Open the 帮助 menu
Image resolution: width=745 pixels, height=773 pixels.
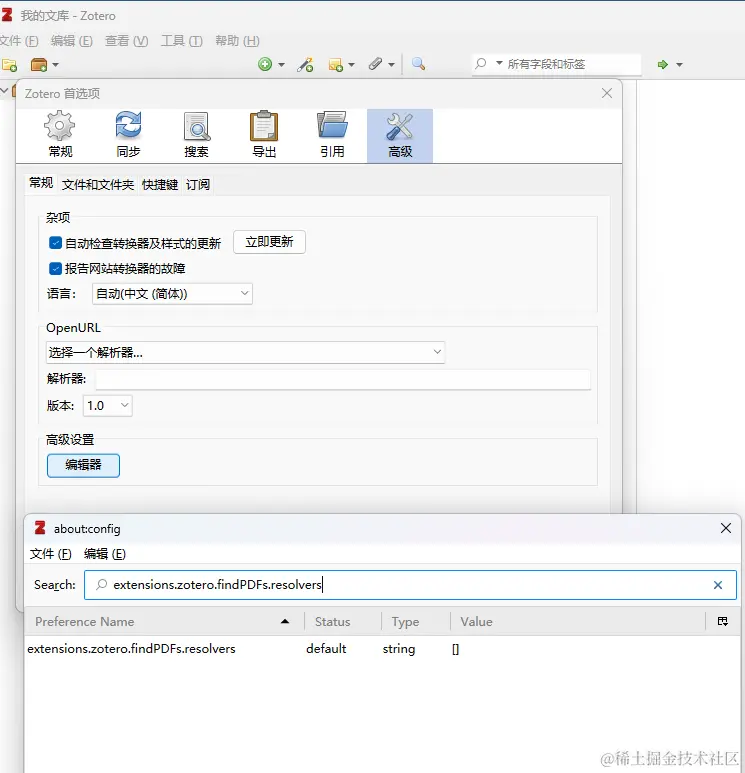(x=237, y=41)
